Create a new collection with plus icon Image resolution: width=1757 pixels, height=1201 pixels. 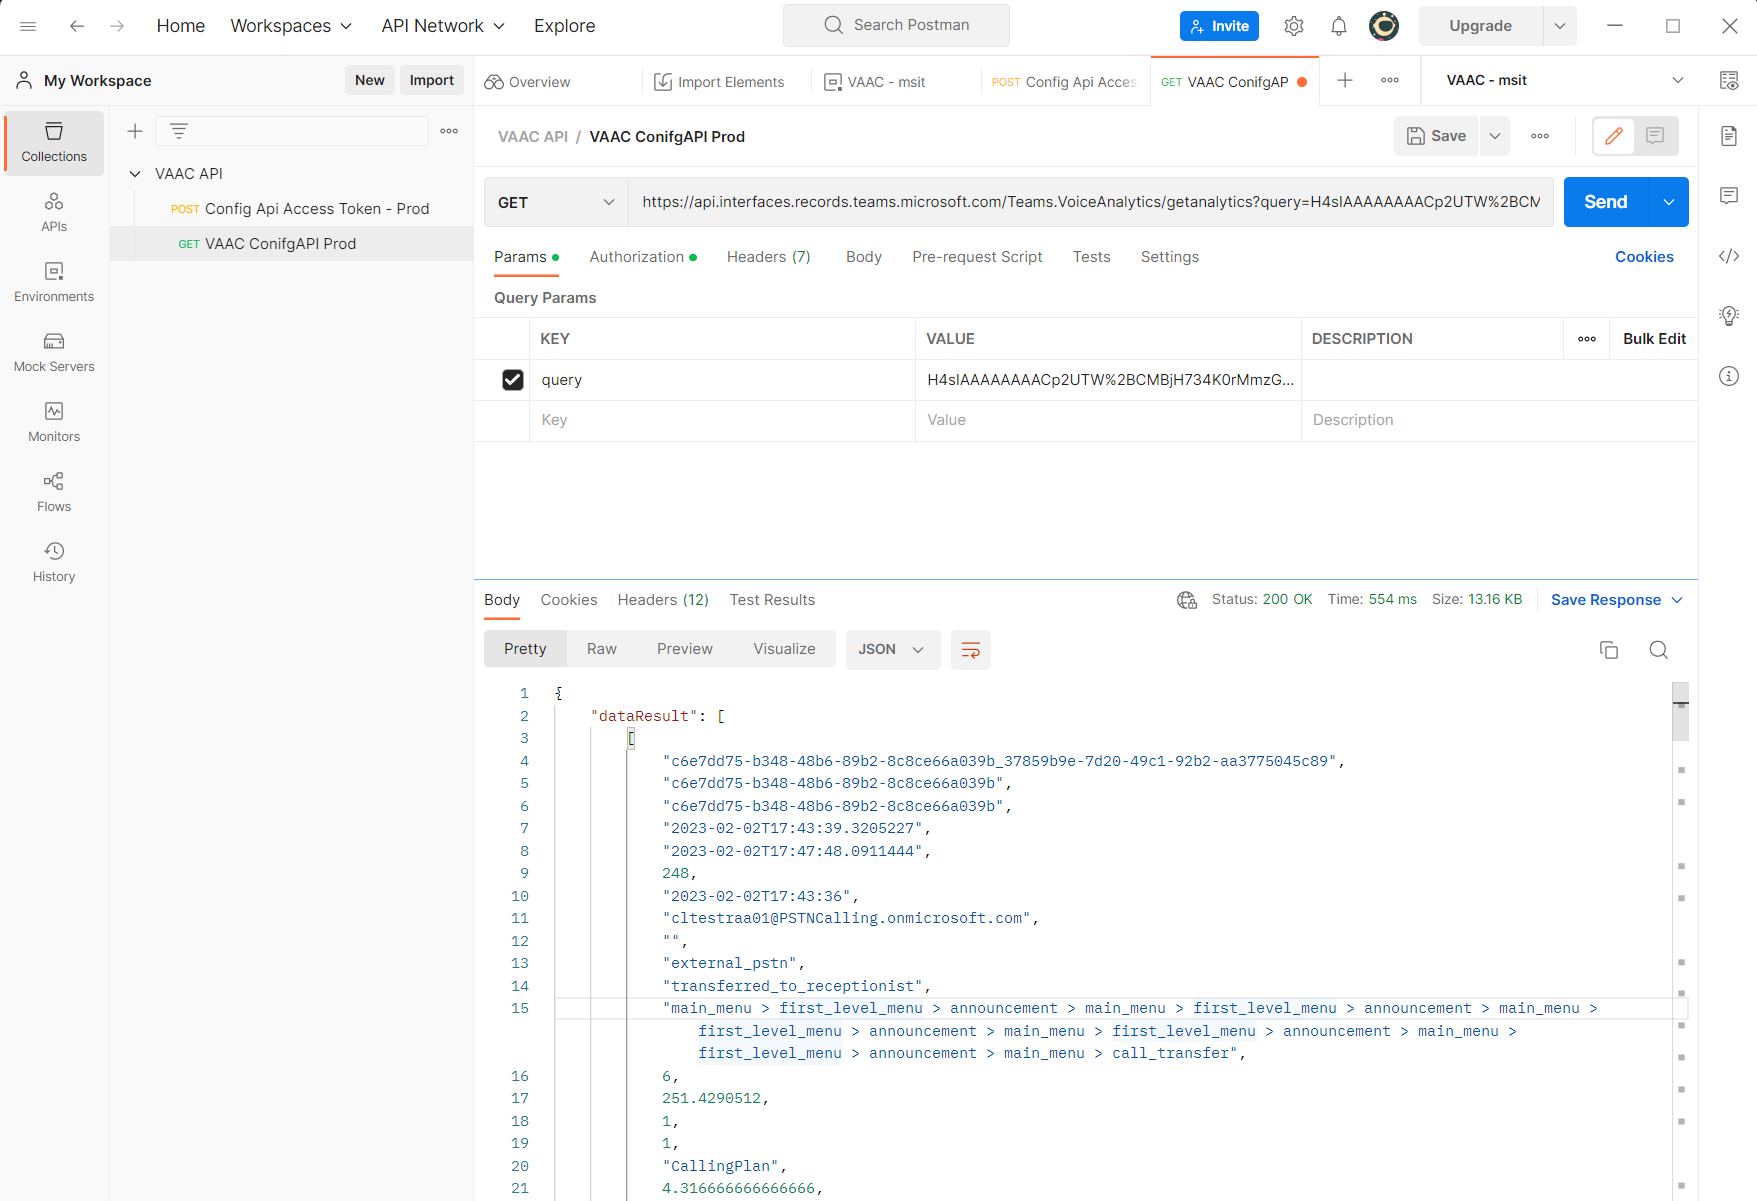pyautogui.click(x=135, y=131)
